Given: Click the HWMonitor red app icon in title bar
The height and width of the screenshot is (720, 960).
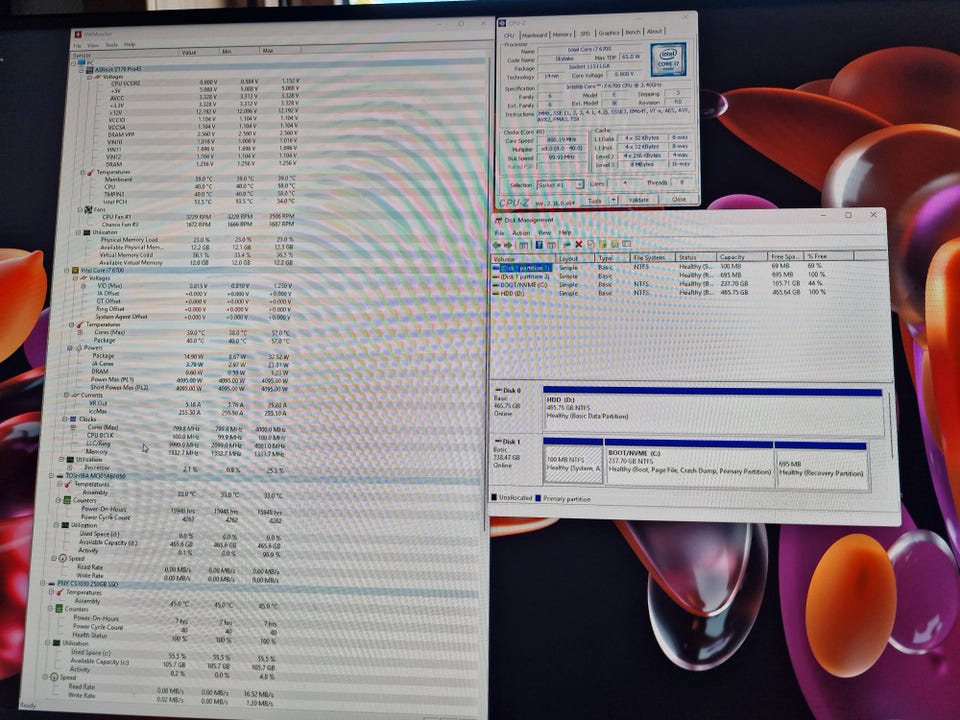Looking at the screenshot, I should point(77,34).
